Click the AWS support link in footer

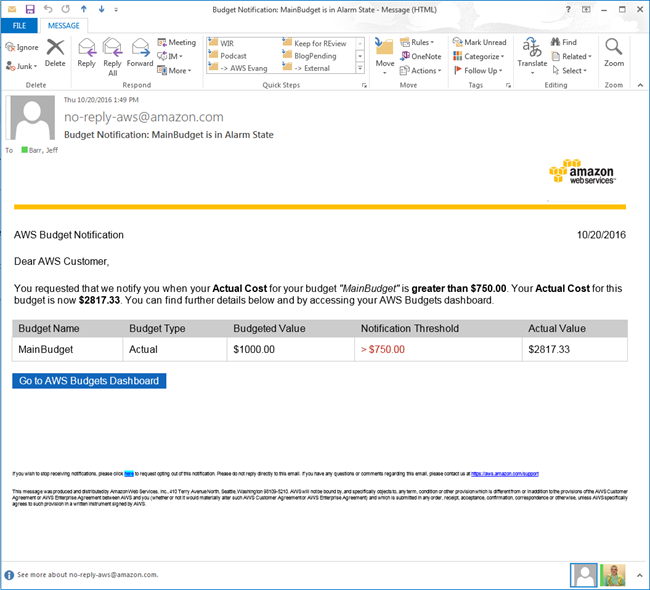[x=504, y=474]
